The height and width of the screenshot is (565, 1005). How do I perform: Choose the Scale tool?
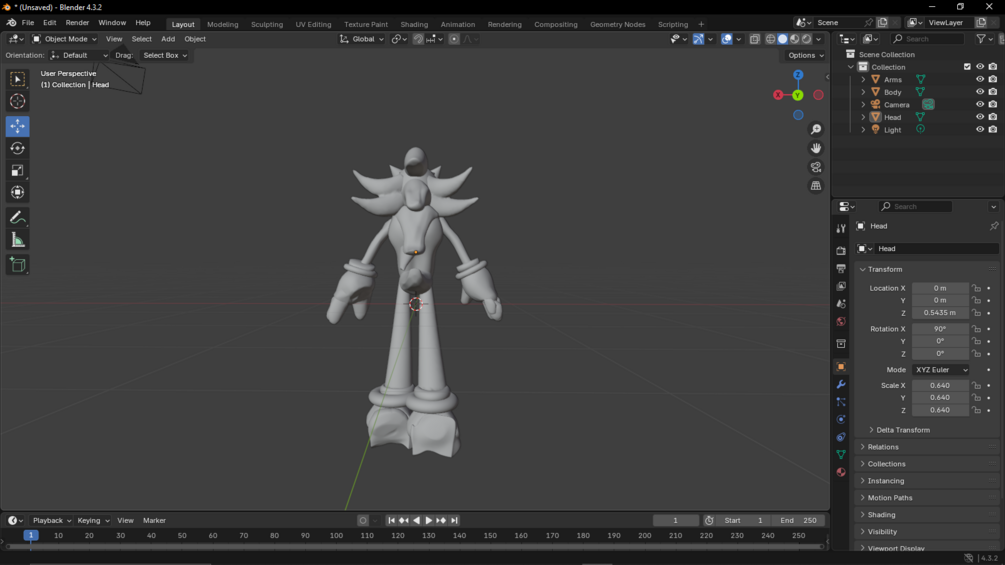pyautogui.click(x=17, y=170)
